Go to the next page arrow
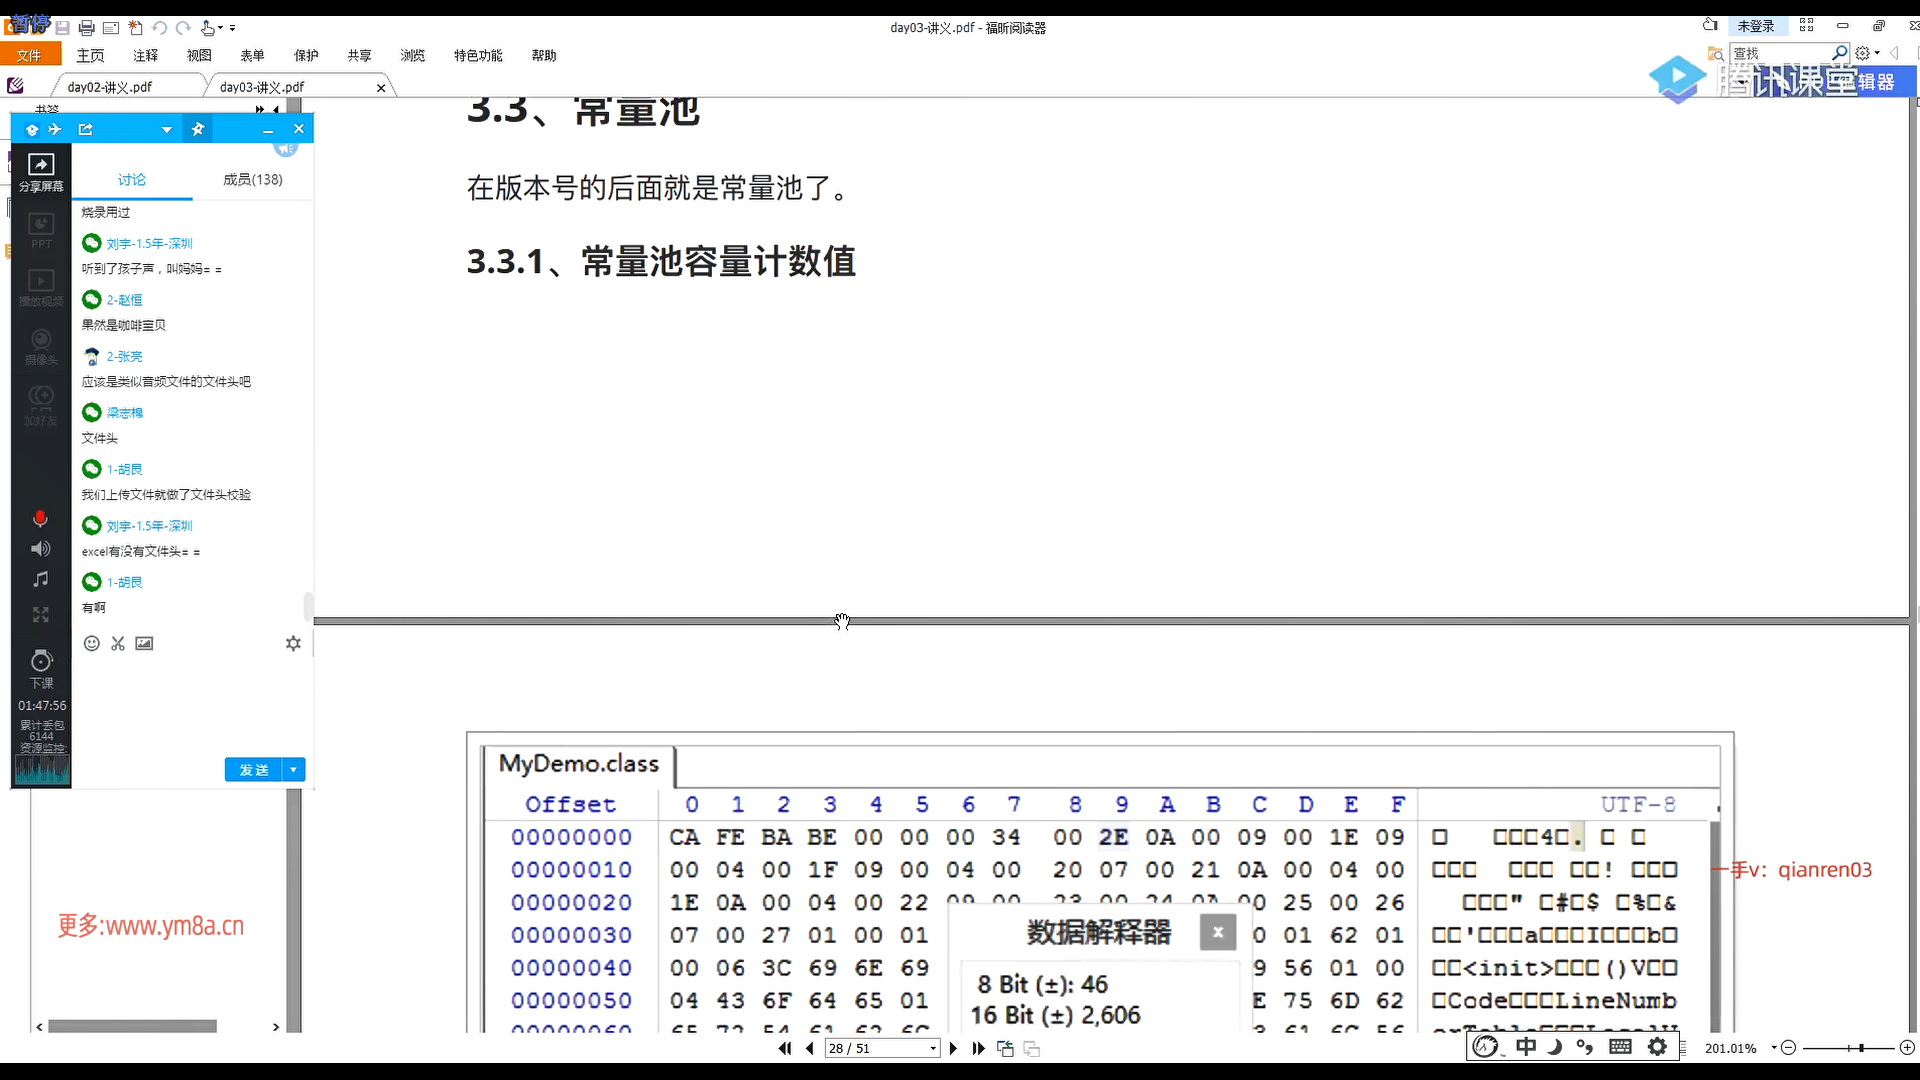Image resolution: width=1920 pixels, height=1080 pixels. pos(953,1048)
